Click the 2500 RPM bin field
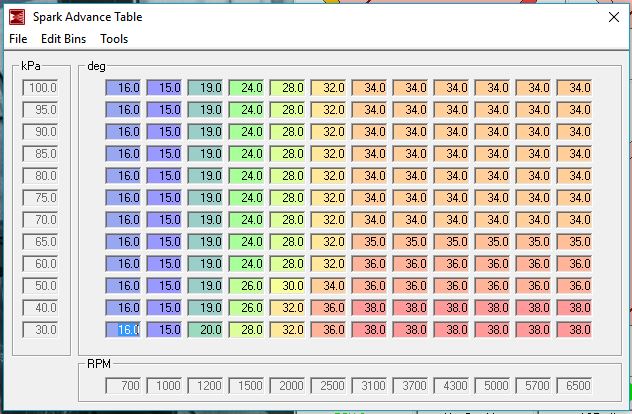The height and width of the screenshot is (414, 632). point(328,385)
